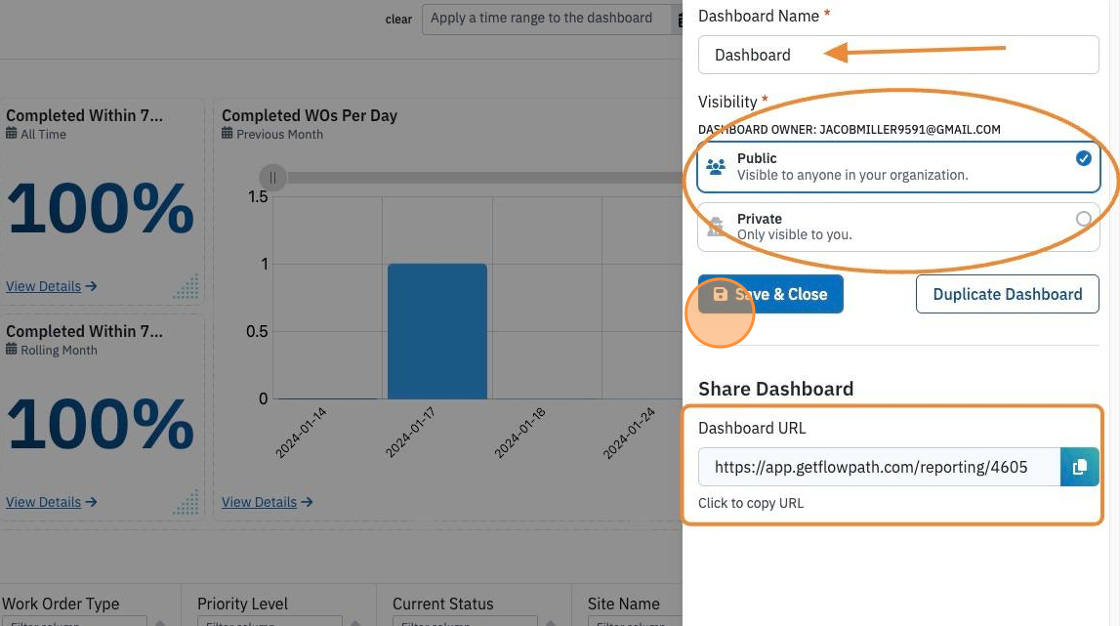Select Private visibility radio button
The height and width of the screenshot is (626, 1120).
(x=1083, y=219)
